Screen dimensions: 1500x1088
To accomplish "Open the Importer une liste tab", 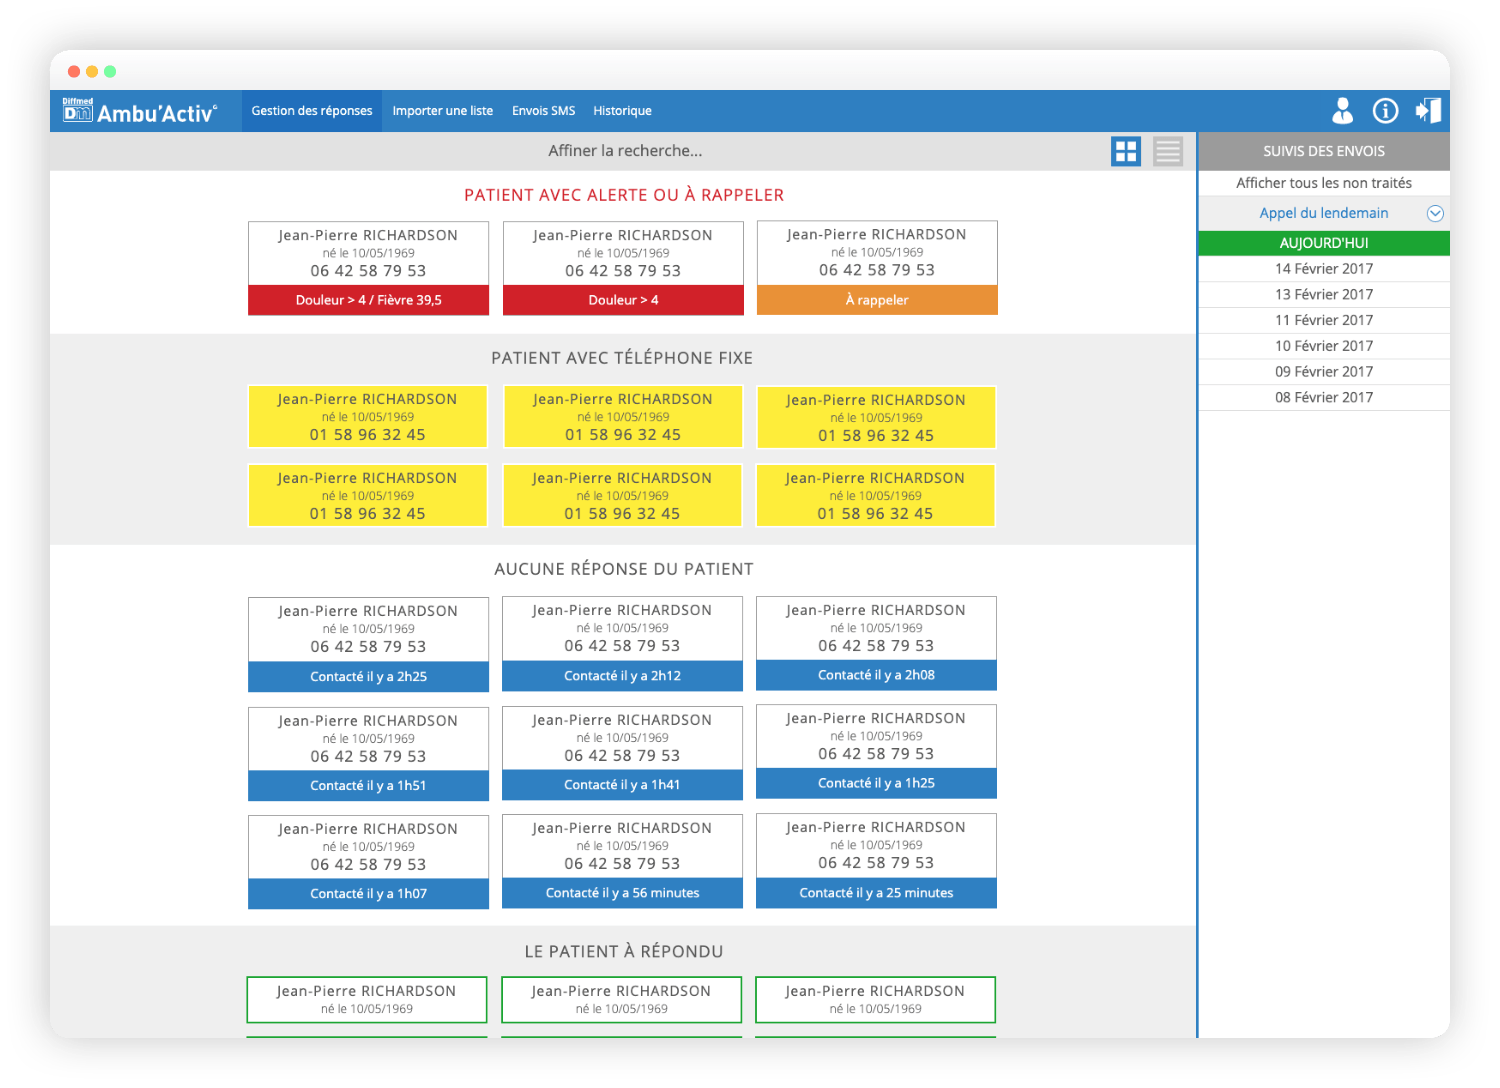I will tap(442, 111).
